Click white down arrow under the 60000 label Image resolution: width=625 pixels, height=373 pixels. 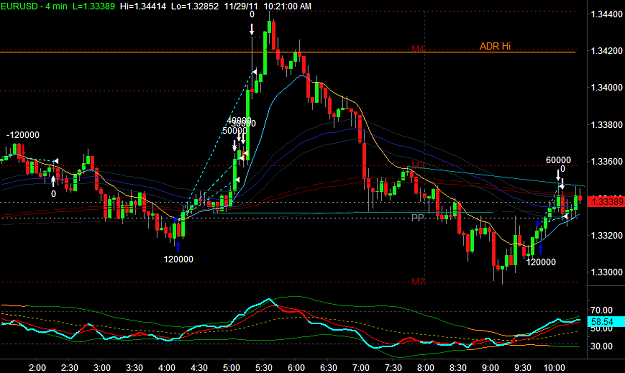[x=558, y=175]
